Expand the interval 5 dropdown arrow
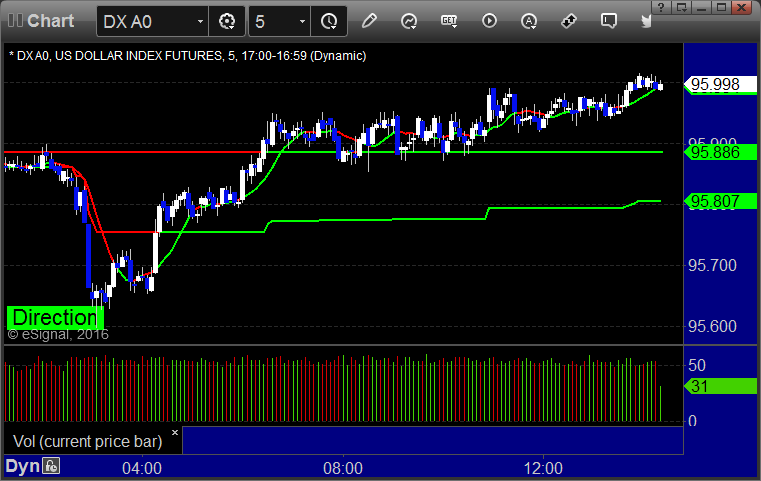761x481 pixels. (302, 21)
